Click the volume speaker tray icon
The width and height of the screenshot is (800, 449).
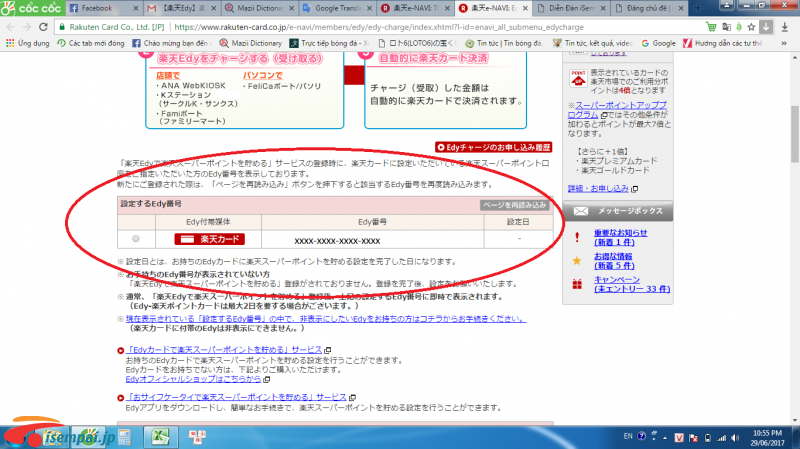pos(735,438)
